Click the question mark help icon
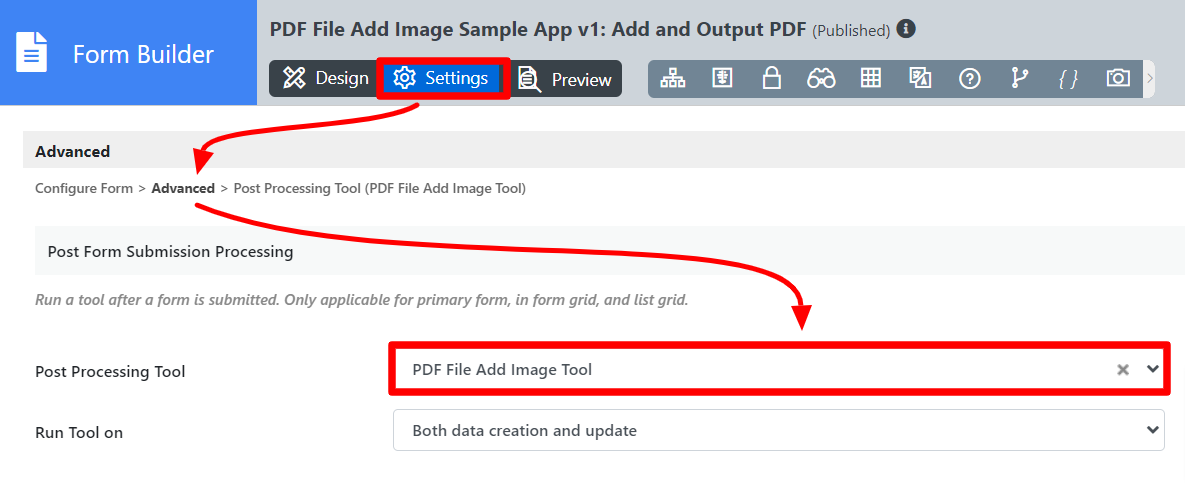This screenshot has height=502, width=1185. 969,79
